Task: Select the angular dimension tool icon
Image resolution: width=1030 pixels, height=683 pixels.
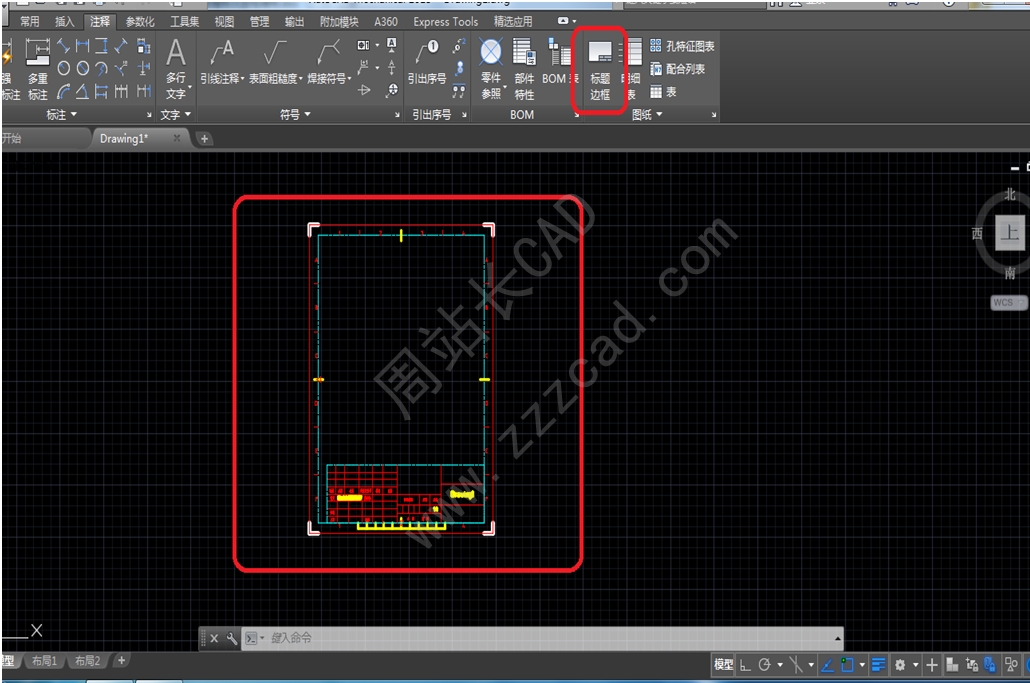Action: (82, 91)
